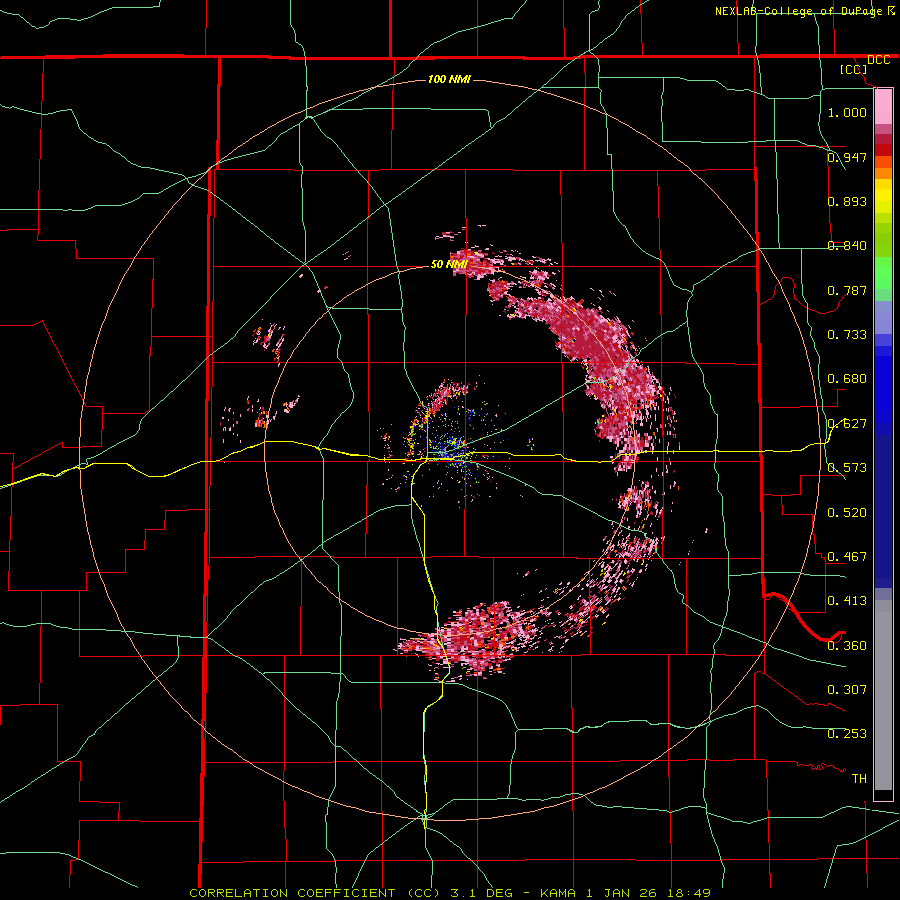Select the 0.680 legend value

(x=847, y=379)
